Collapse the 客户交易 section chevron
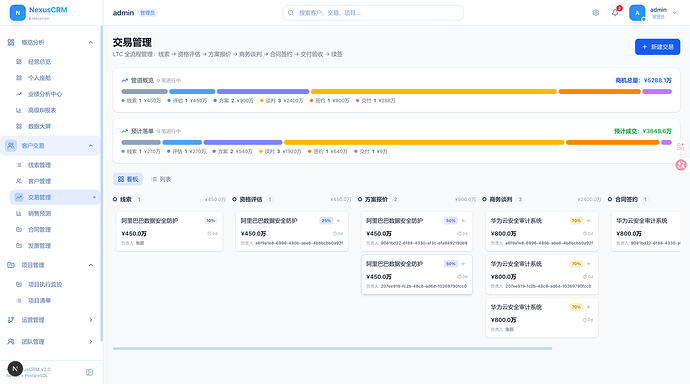This screenshot has height=384, width=690. pos(91,146)
